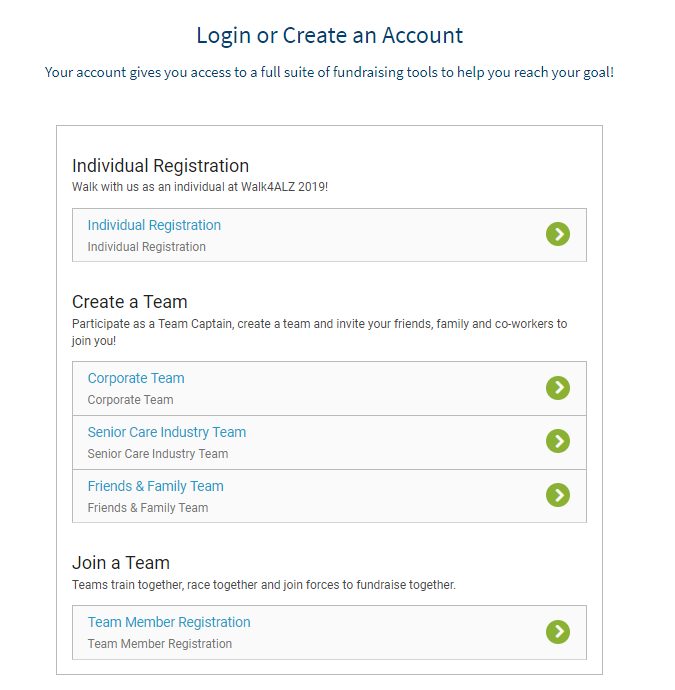The image size is (675, 690).
Task: Select the Create a Team section heading
Action: point(129,302)
